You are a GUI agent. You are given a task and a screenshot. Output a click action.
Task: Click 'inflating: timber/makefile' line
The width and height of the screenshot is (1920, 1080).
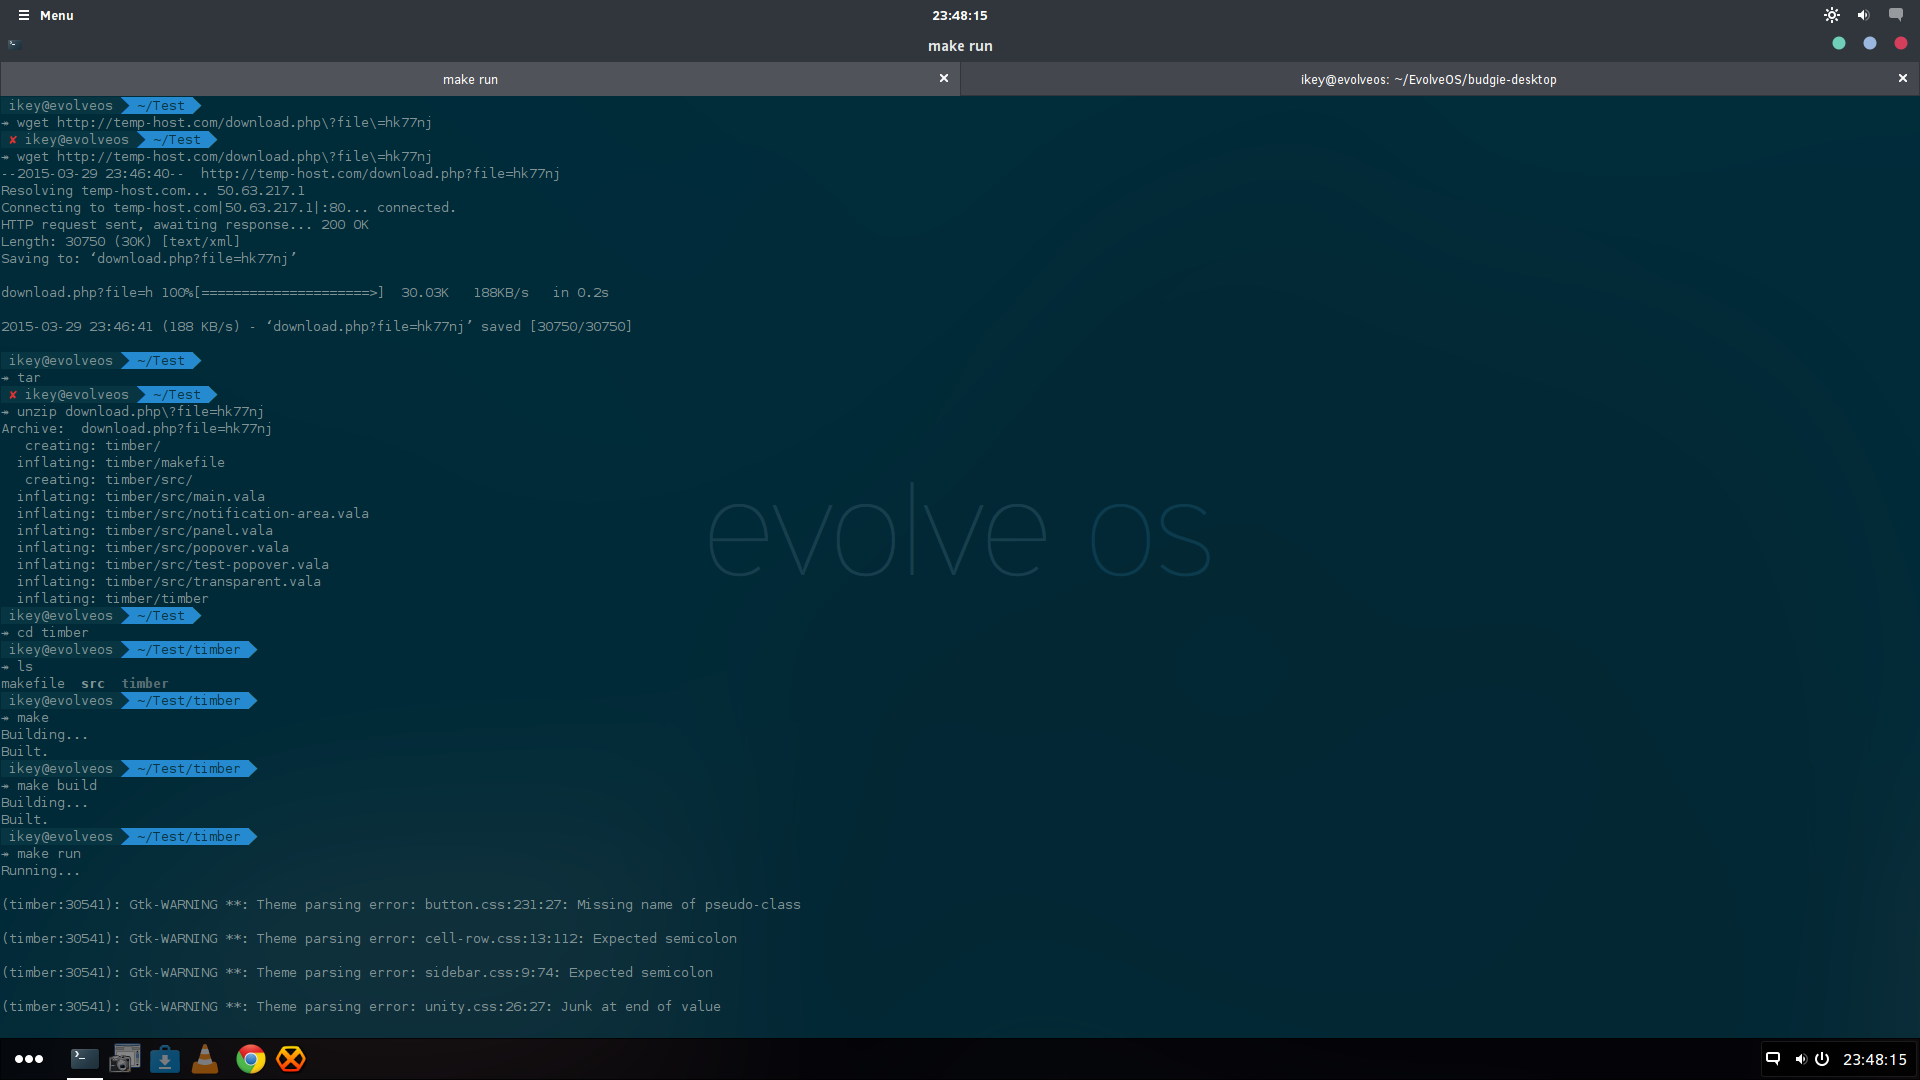[x=121, y=463]
